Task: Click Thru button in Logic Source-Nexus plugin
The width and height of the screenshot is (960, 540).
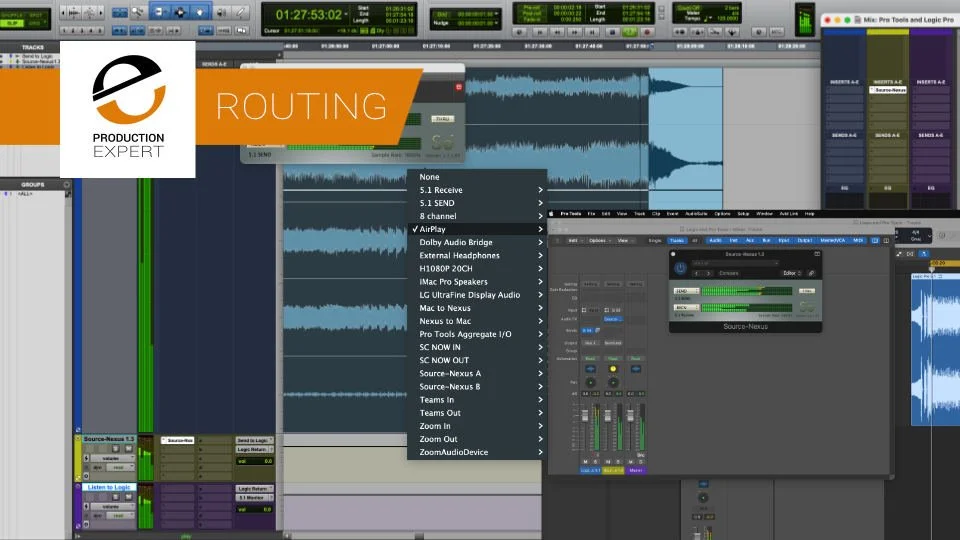Action: coord(807,291)
